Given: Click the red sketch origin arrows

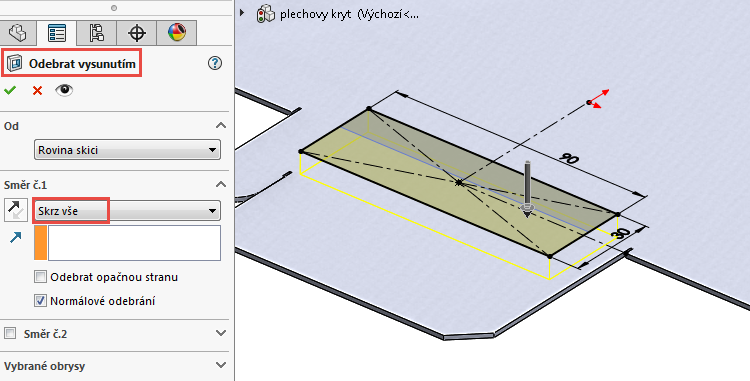Looking at the screenshot, I should [x=598, y=99].
